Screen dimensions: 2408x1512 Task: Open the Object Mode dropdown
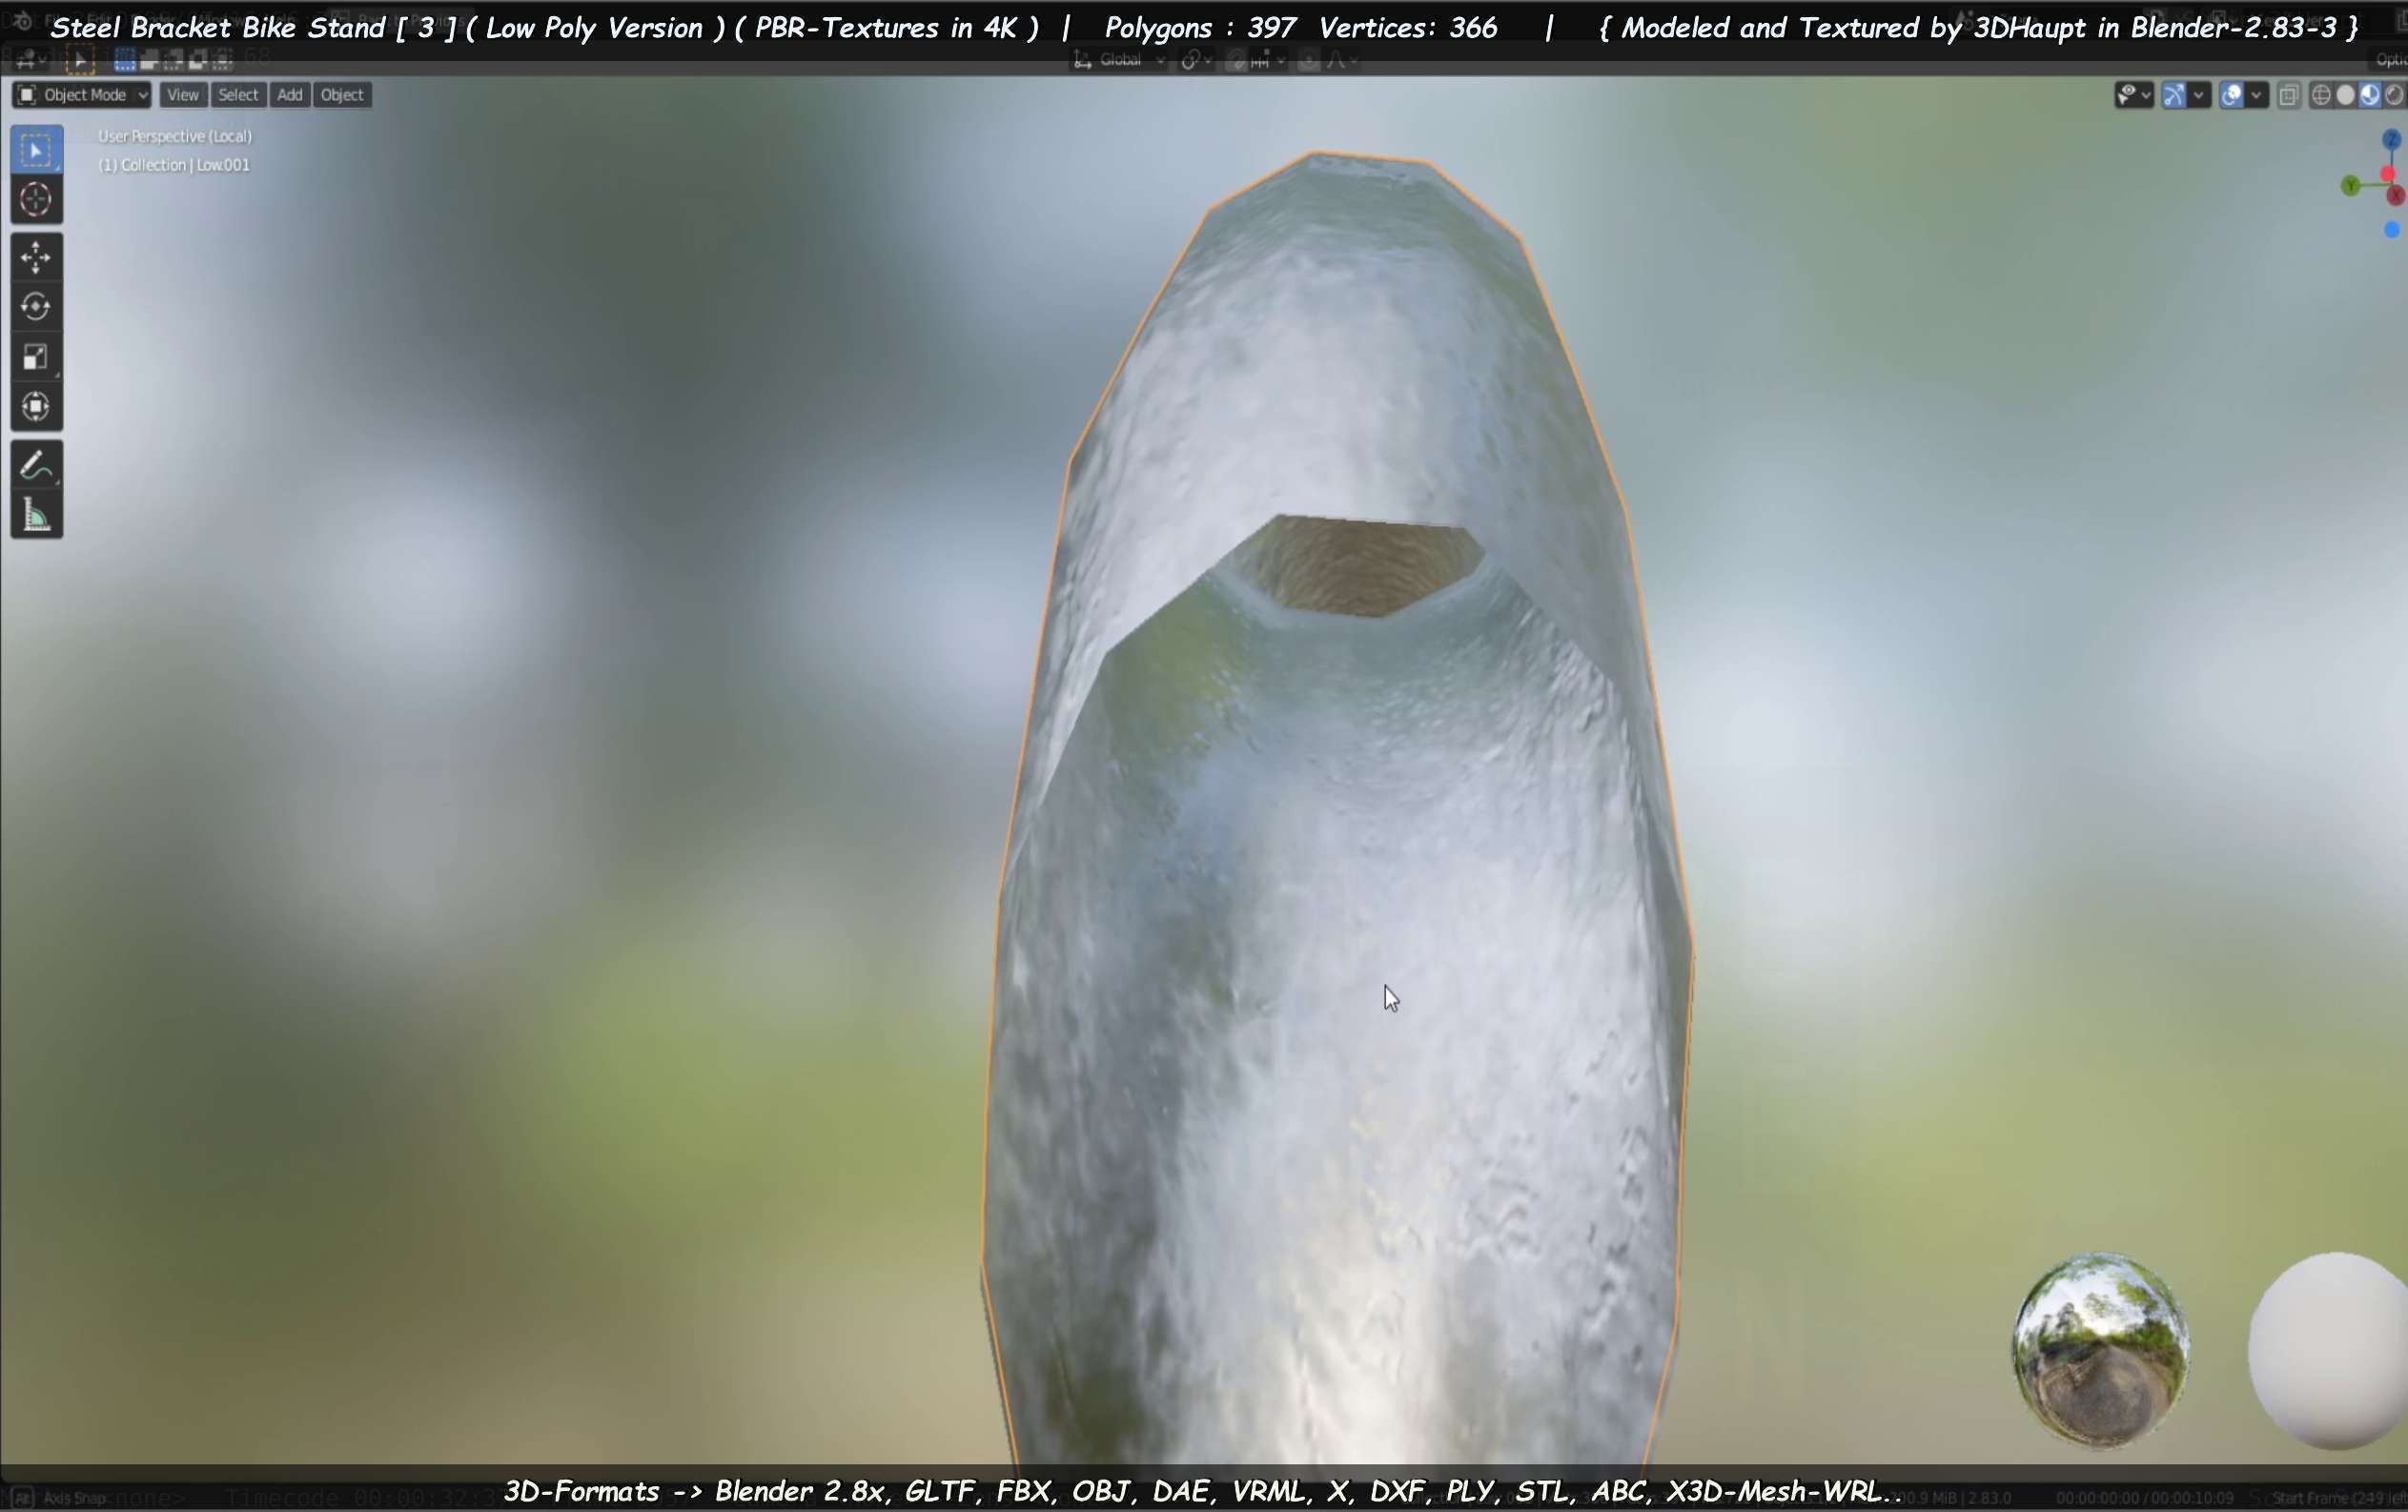[82, 95]
